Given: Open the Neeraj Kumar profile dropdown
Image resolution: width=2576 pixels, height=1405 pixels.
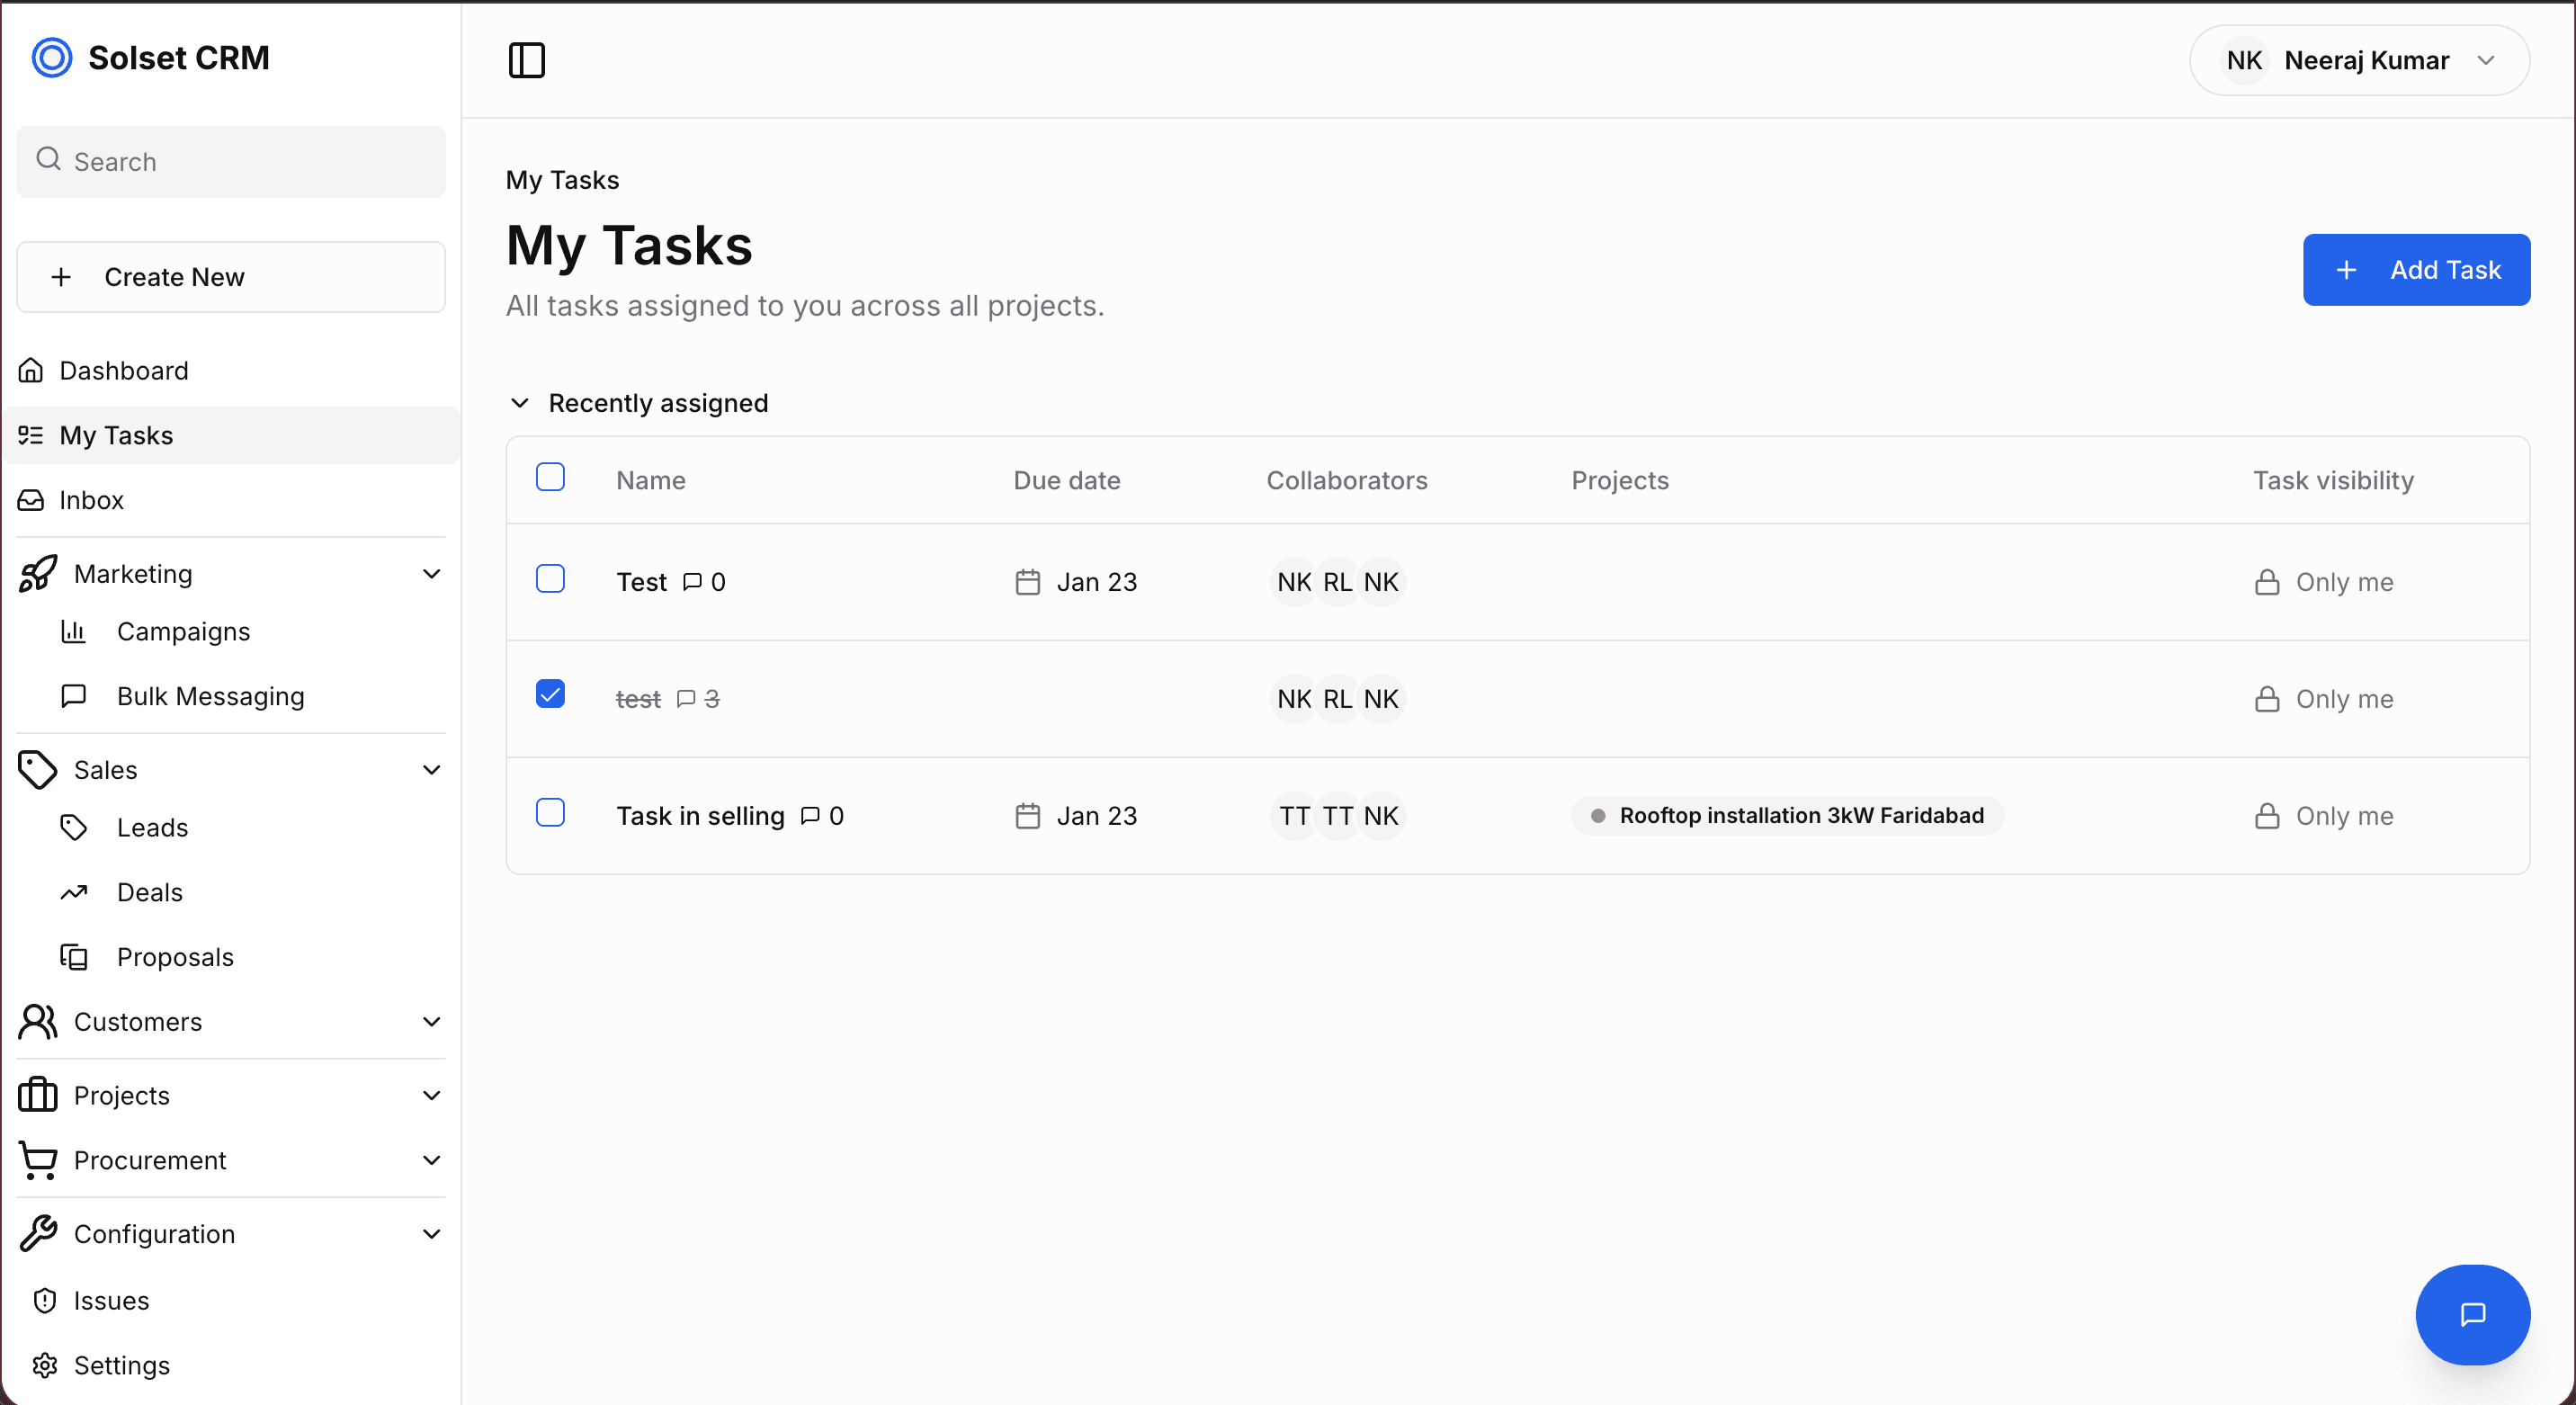Looking at the screenshot, I should tap(2360, 60).
